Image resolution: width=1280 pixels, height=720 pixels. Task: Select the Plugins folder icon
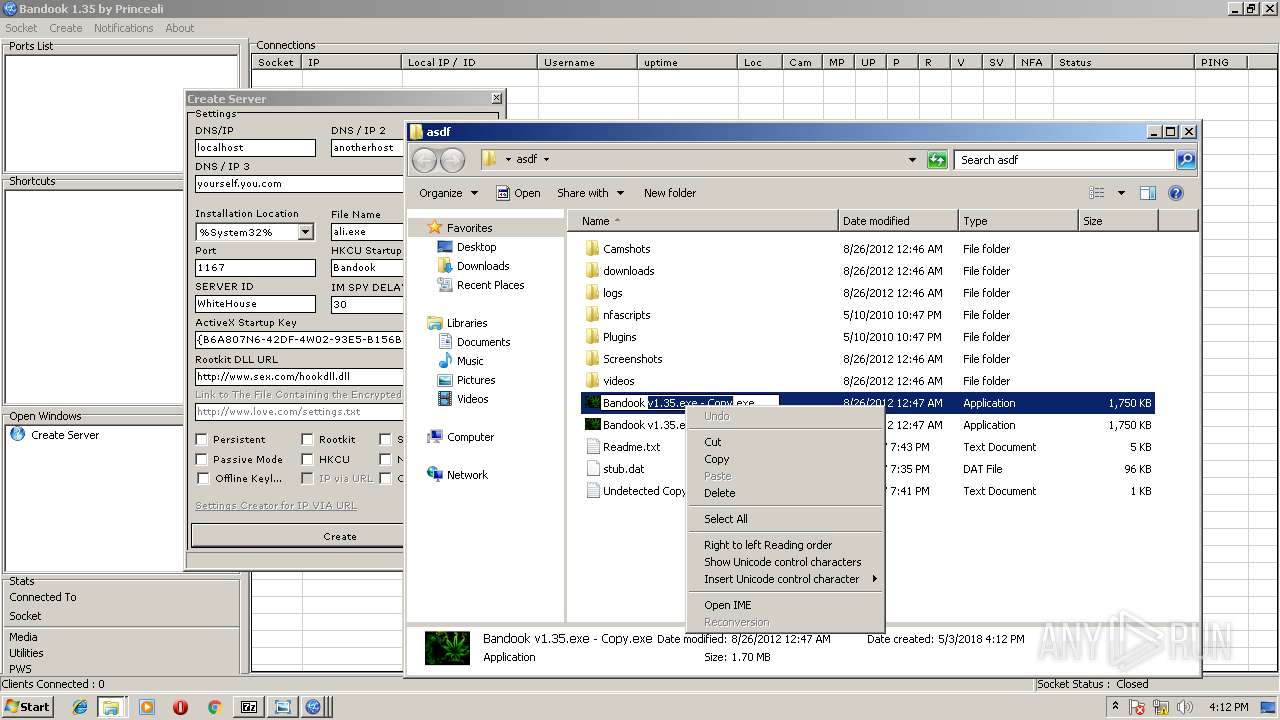click(592, 337)
